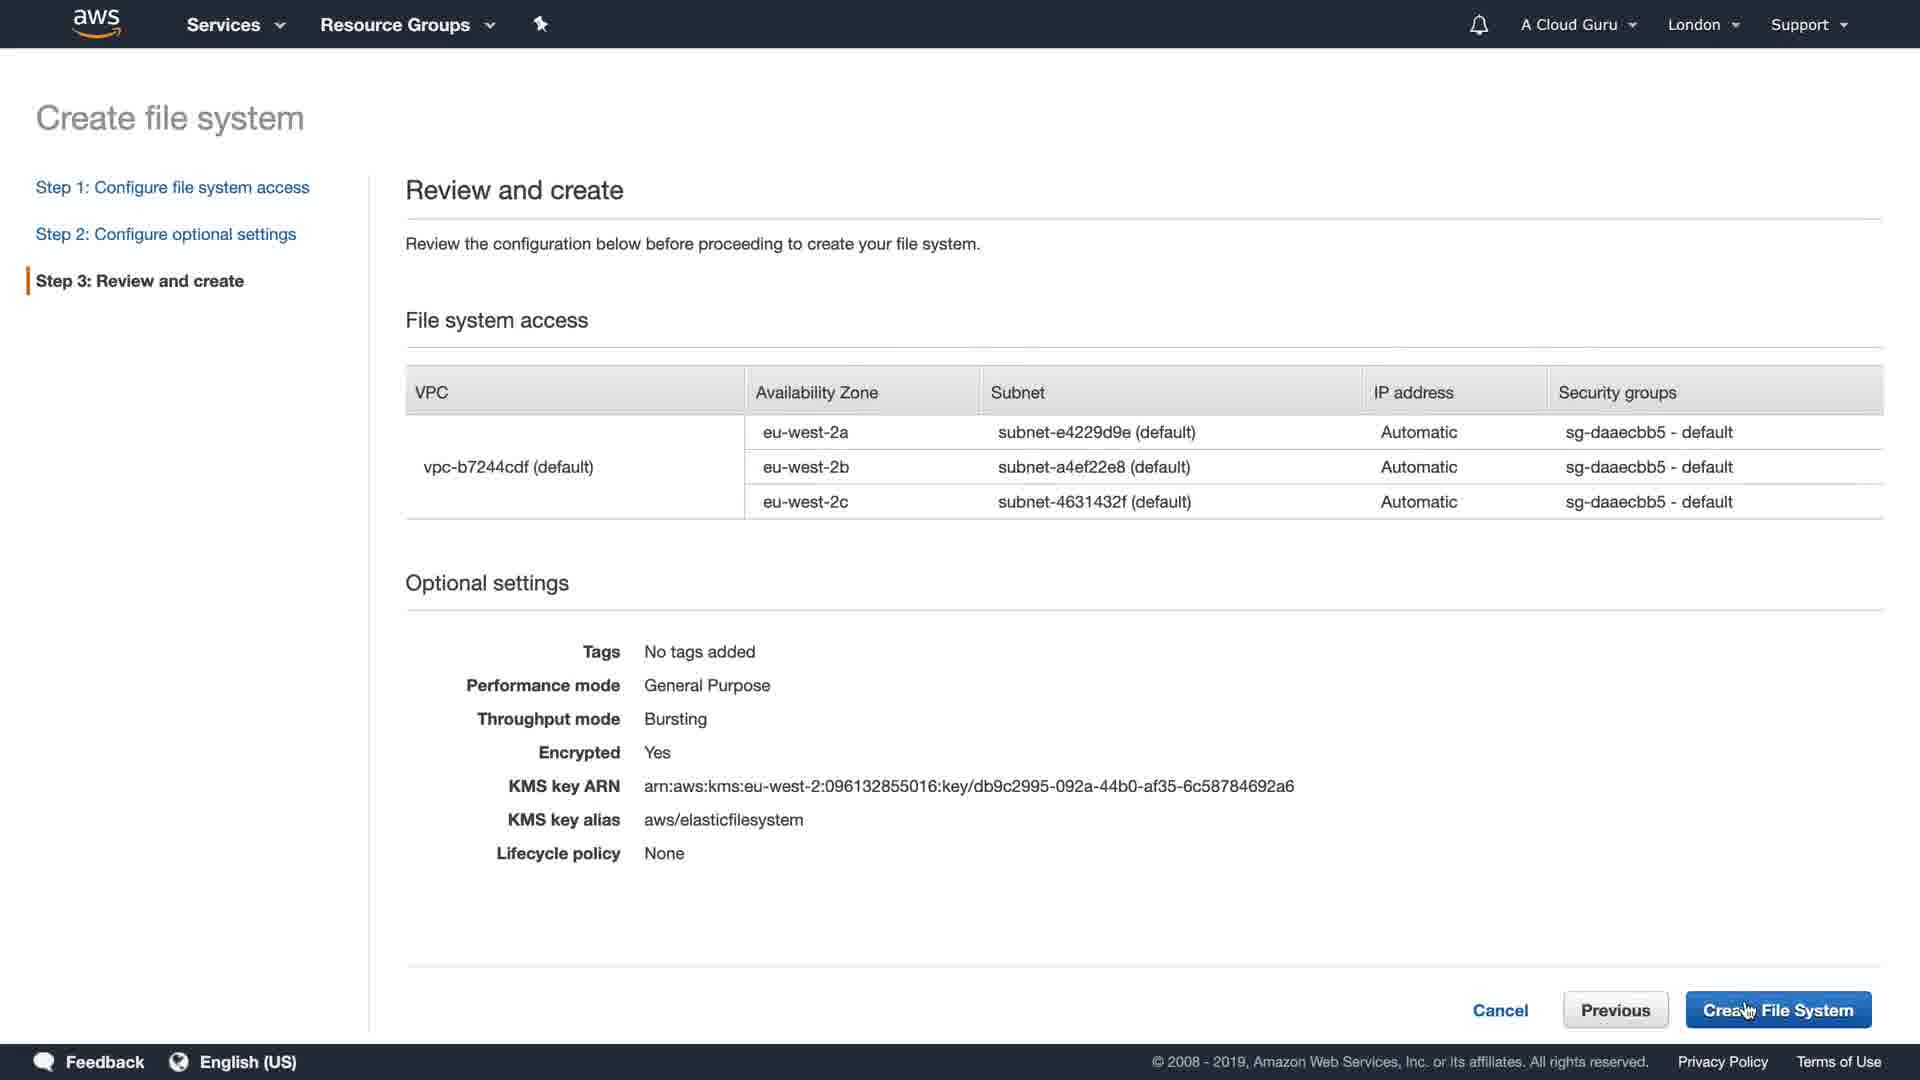Select Step 3: Review and create

tap(140, 281)
